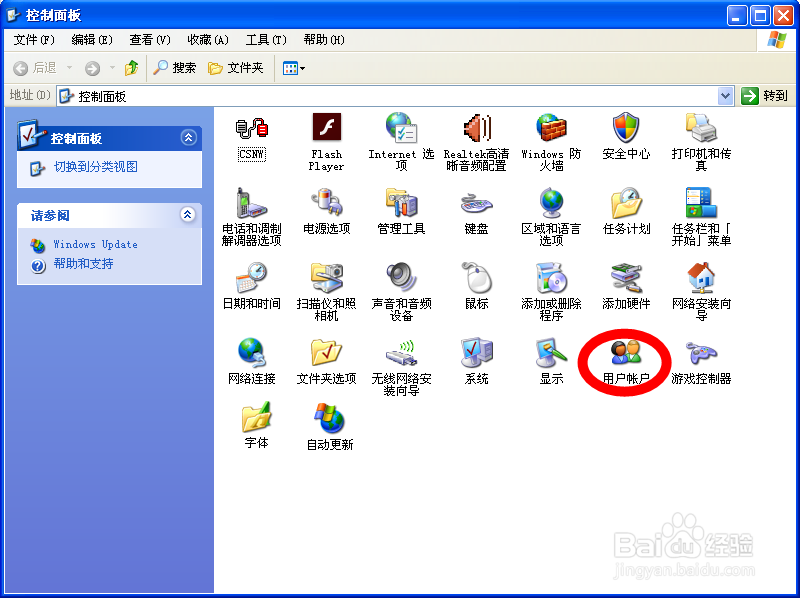Open 鼠标 settings icon
800x598 pixels.
pos(476,278)
